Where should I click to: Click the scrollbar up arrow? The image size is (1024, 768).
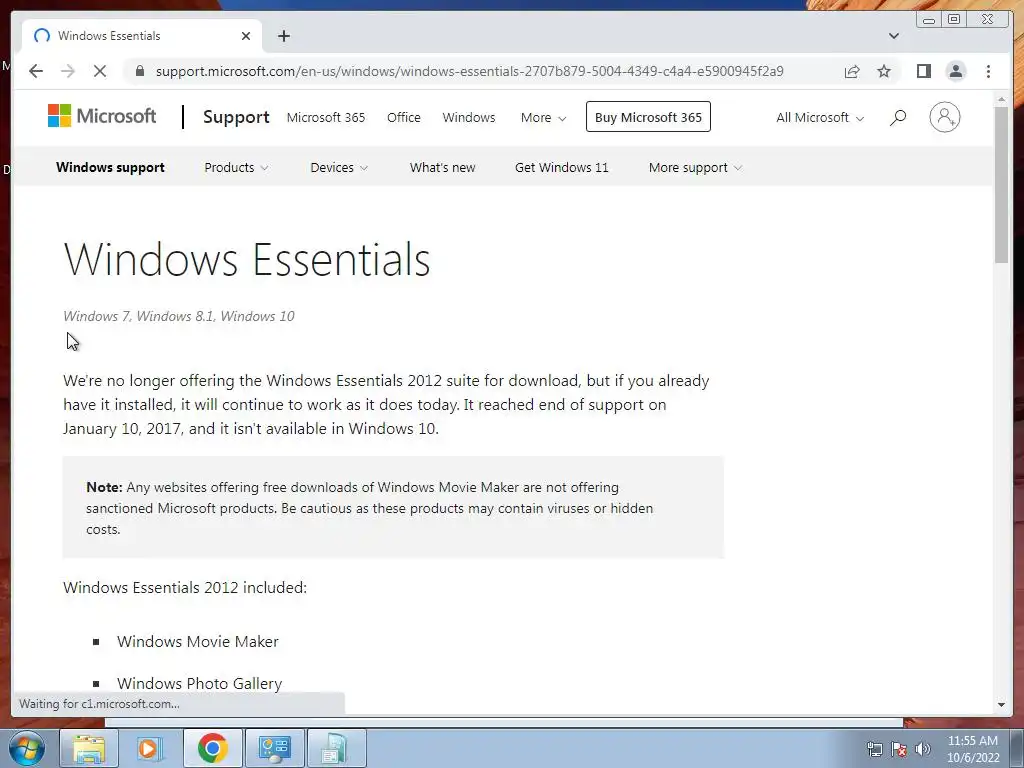pos(1001,99)
